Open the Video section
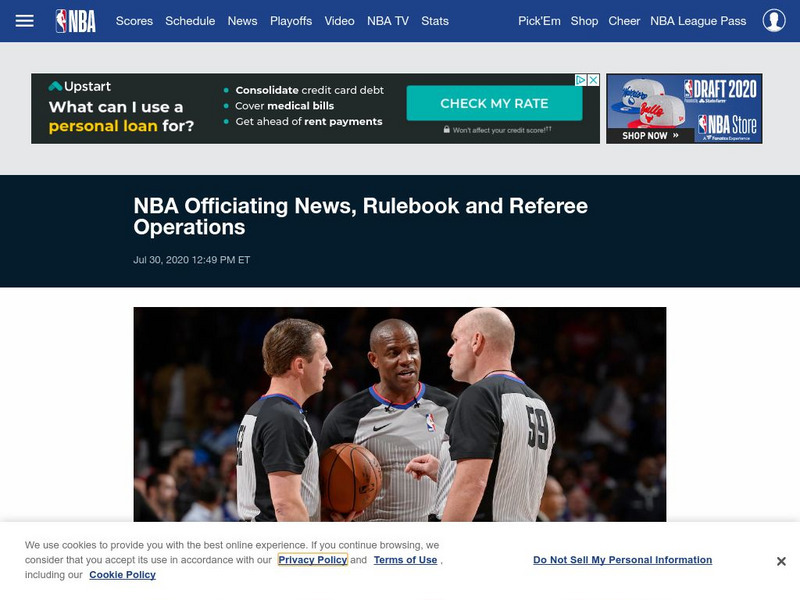The image size is (800, 600). pyautogui.click(x=339, y=21)
